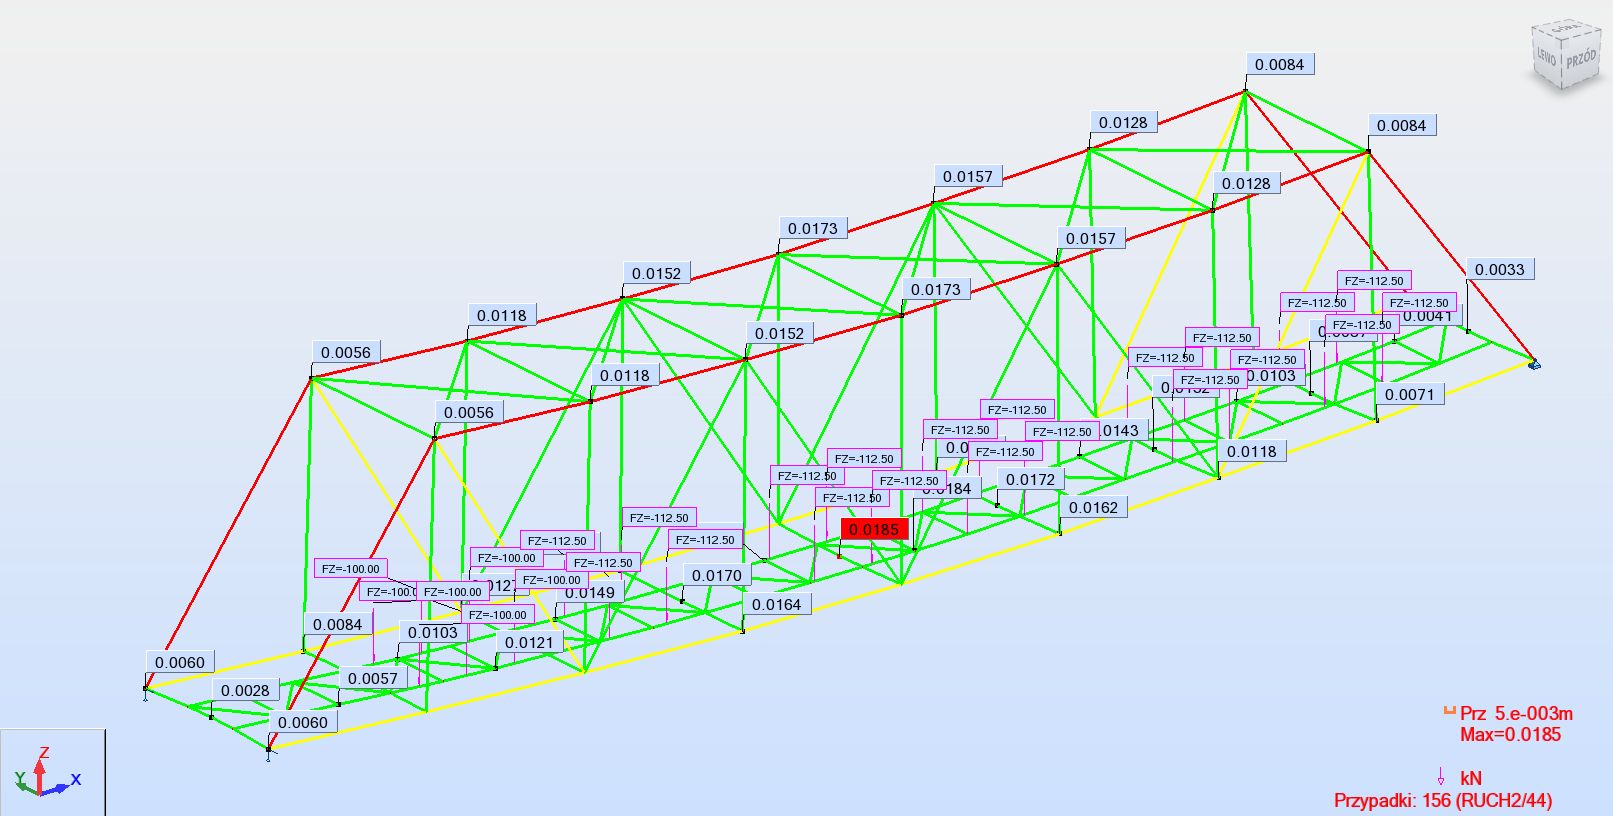Click the Przypadki: 156 (RUCH2/44) case text
The height and width of the screenshot is (816, 1613).
[1442, 800]
